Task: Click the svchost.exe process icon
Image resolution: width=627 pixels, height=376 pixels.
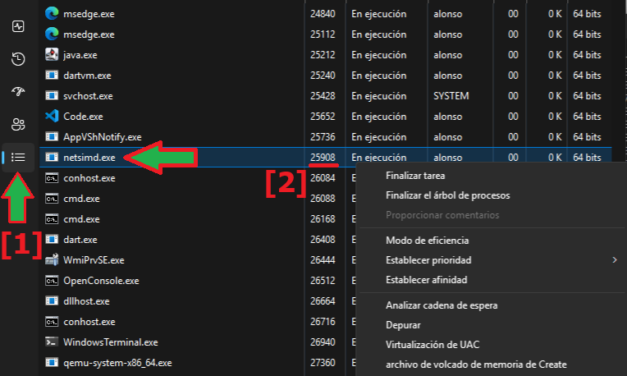Action: pyautogui.click(x=52, y=96)
